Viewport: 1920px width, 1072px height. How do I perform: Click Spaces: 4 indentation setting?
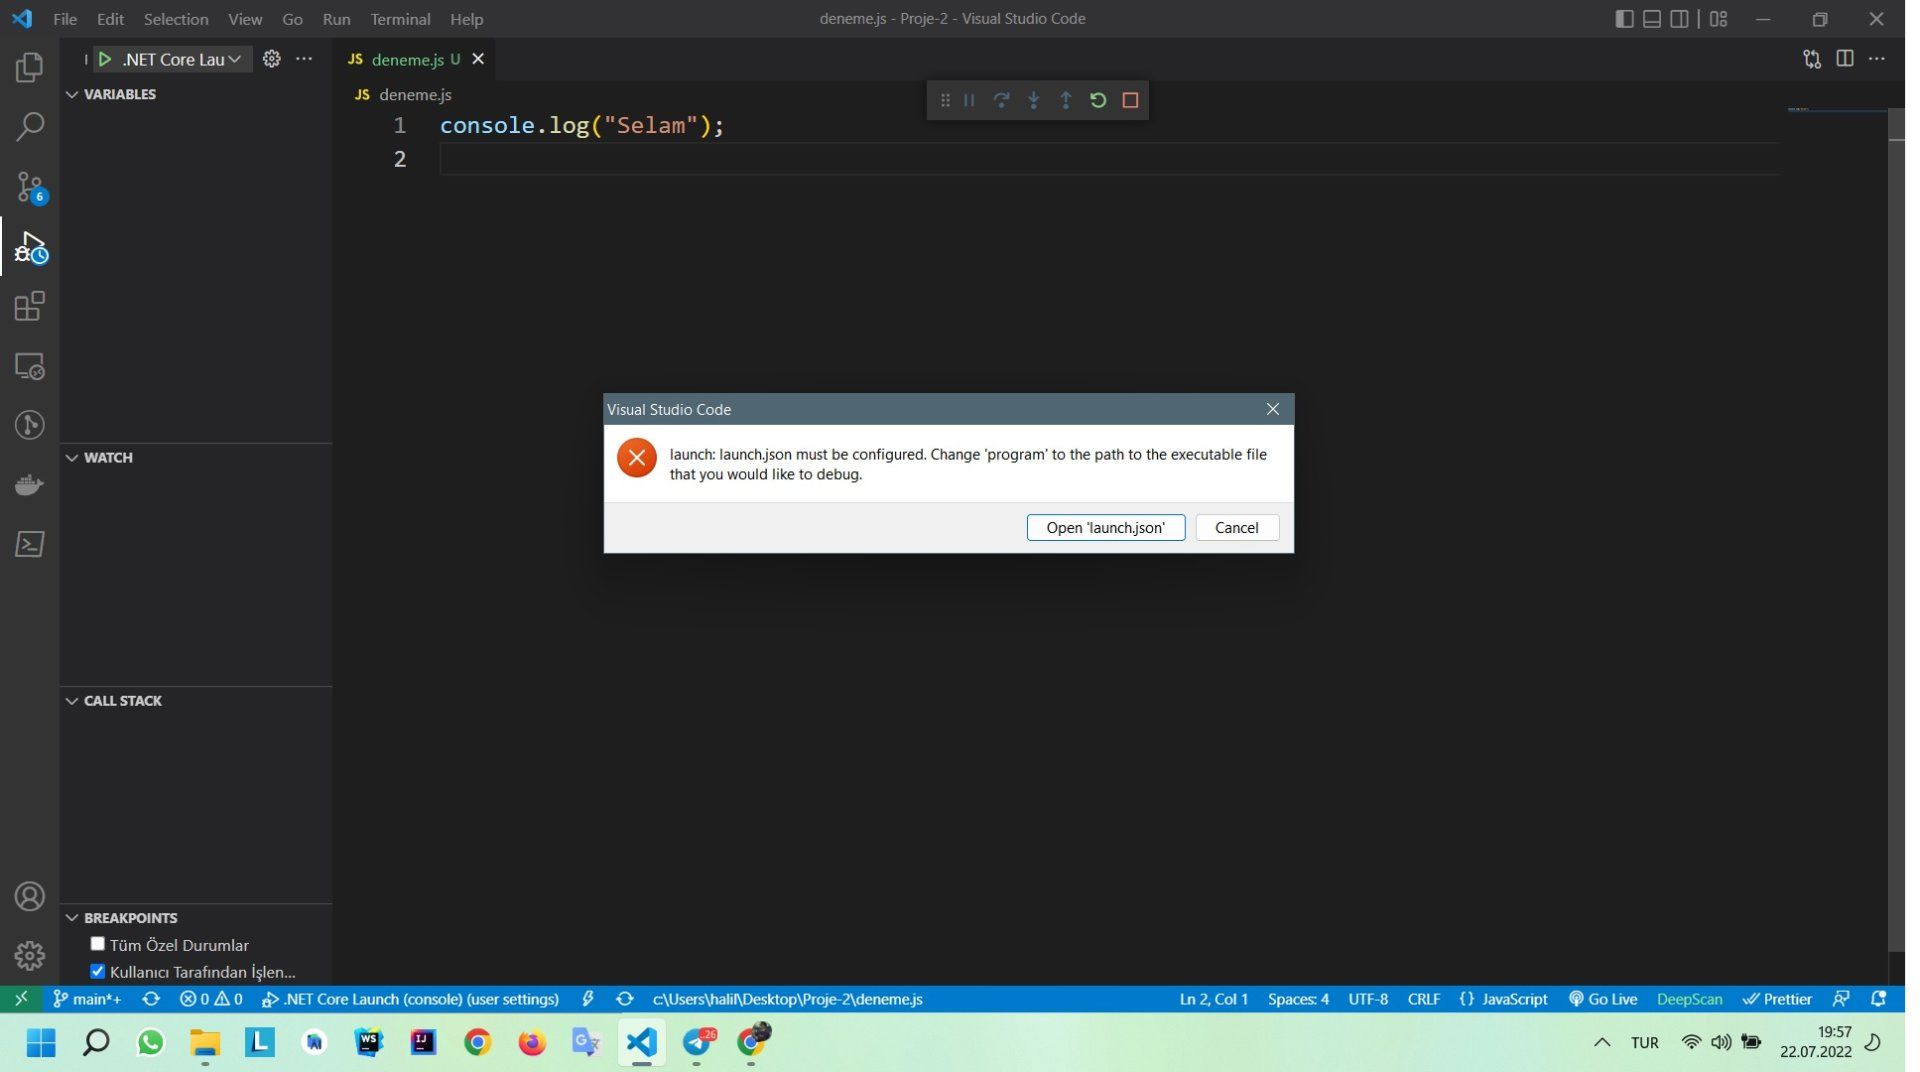tap(1298, 999)
